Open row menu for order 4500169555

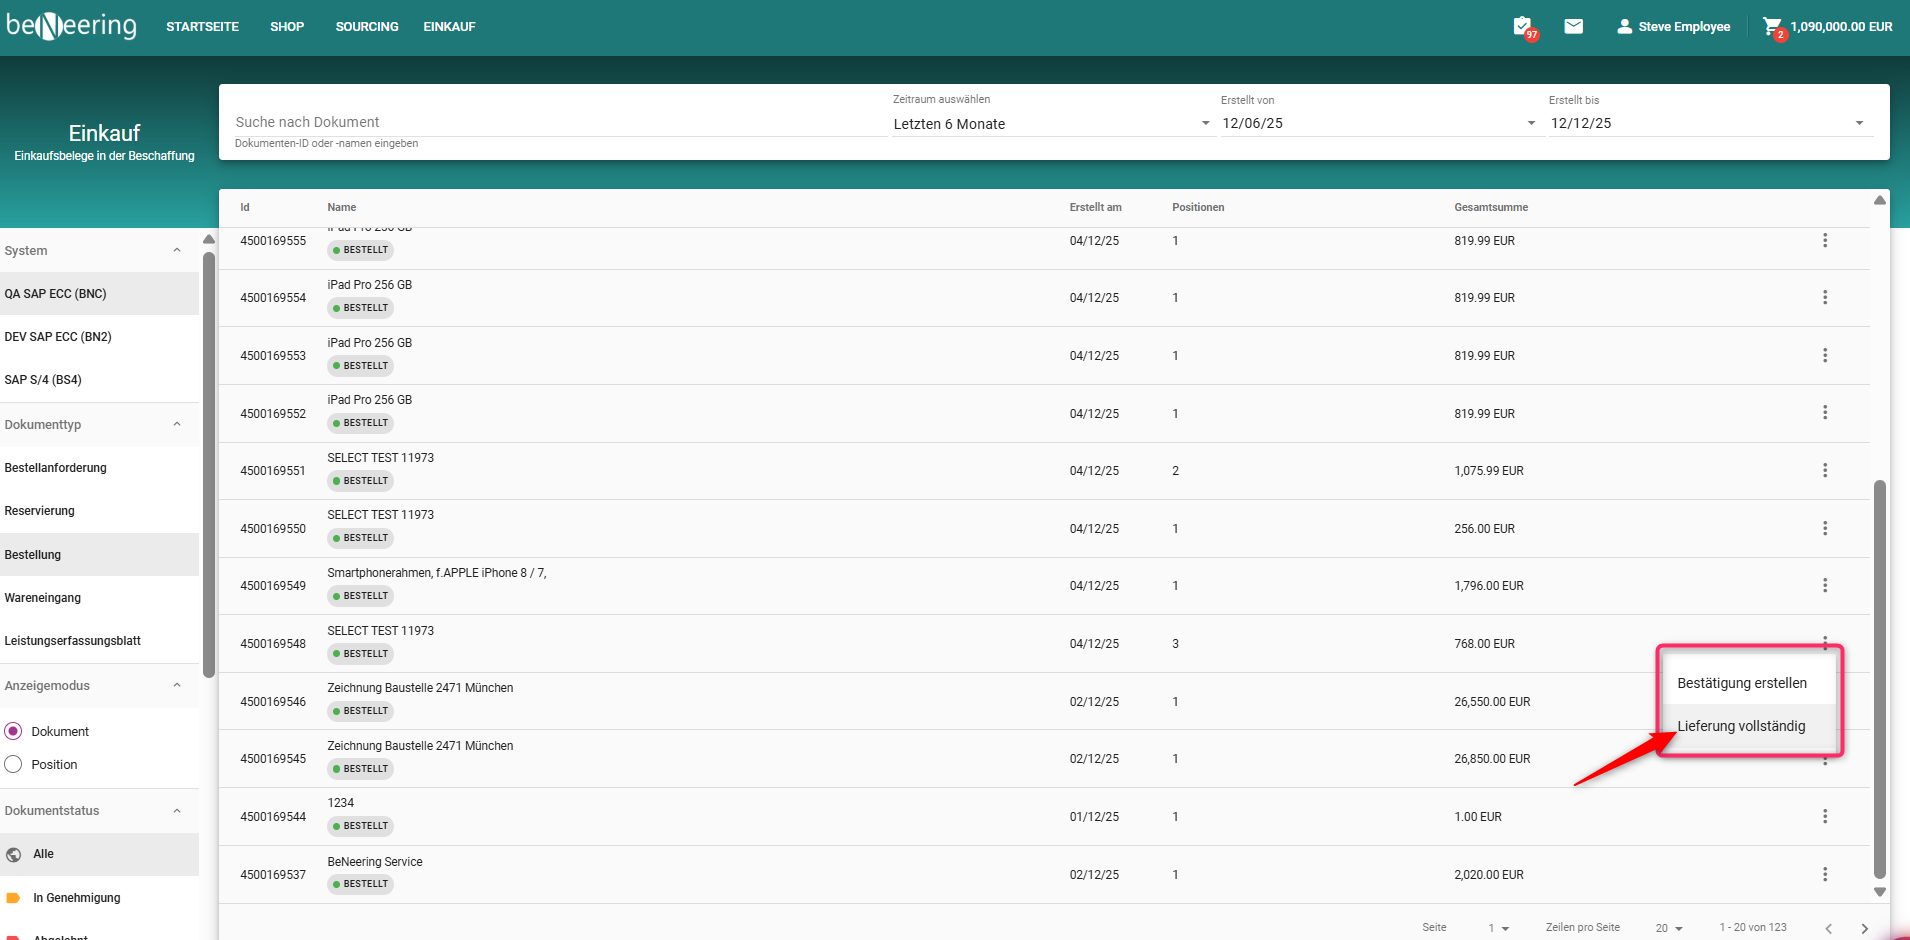click(1825, 240)
